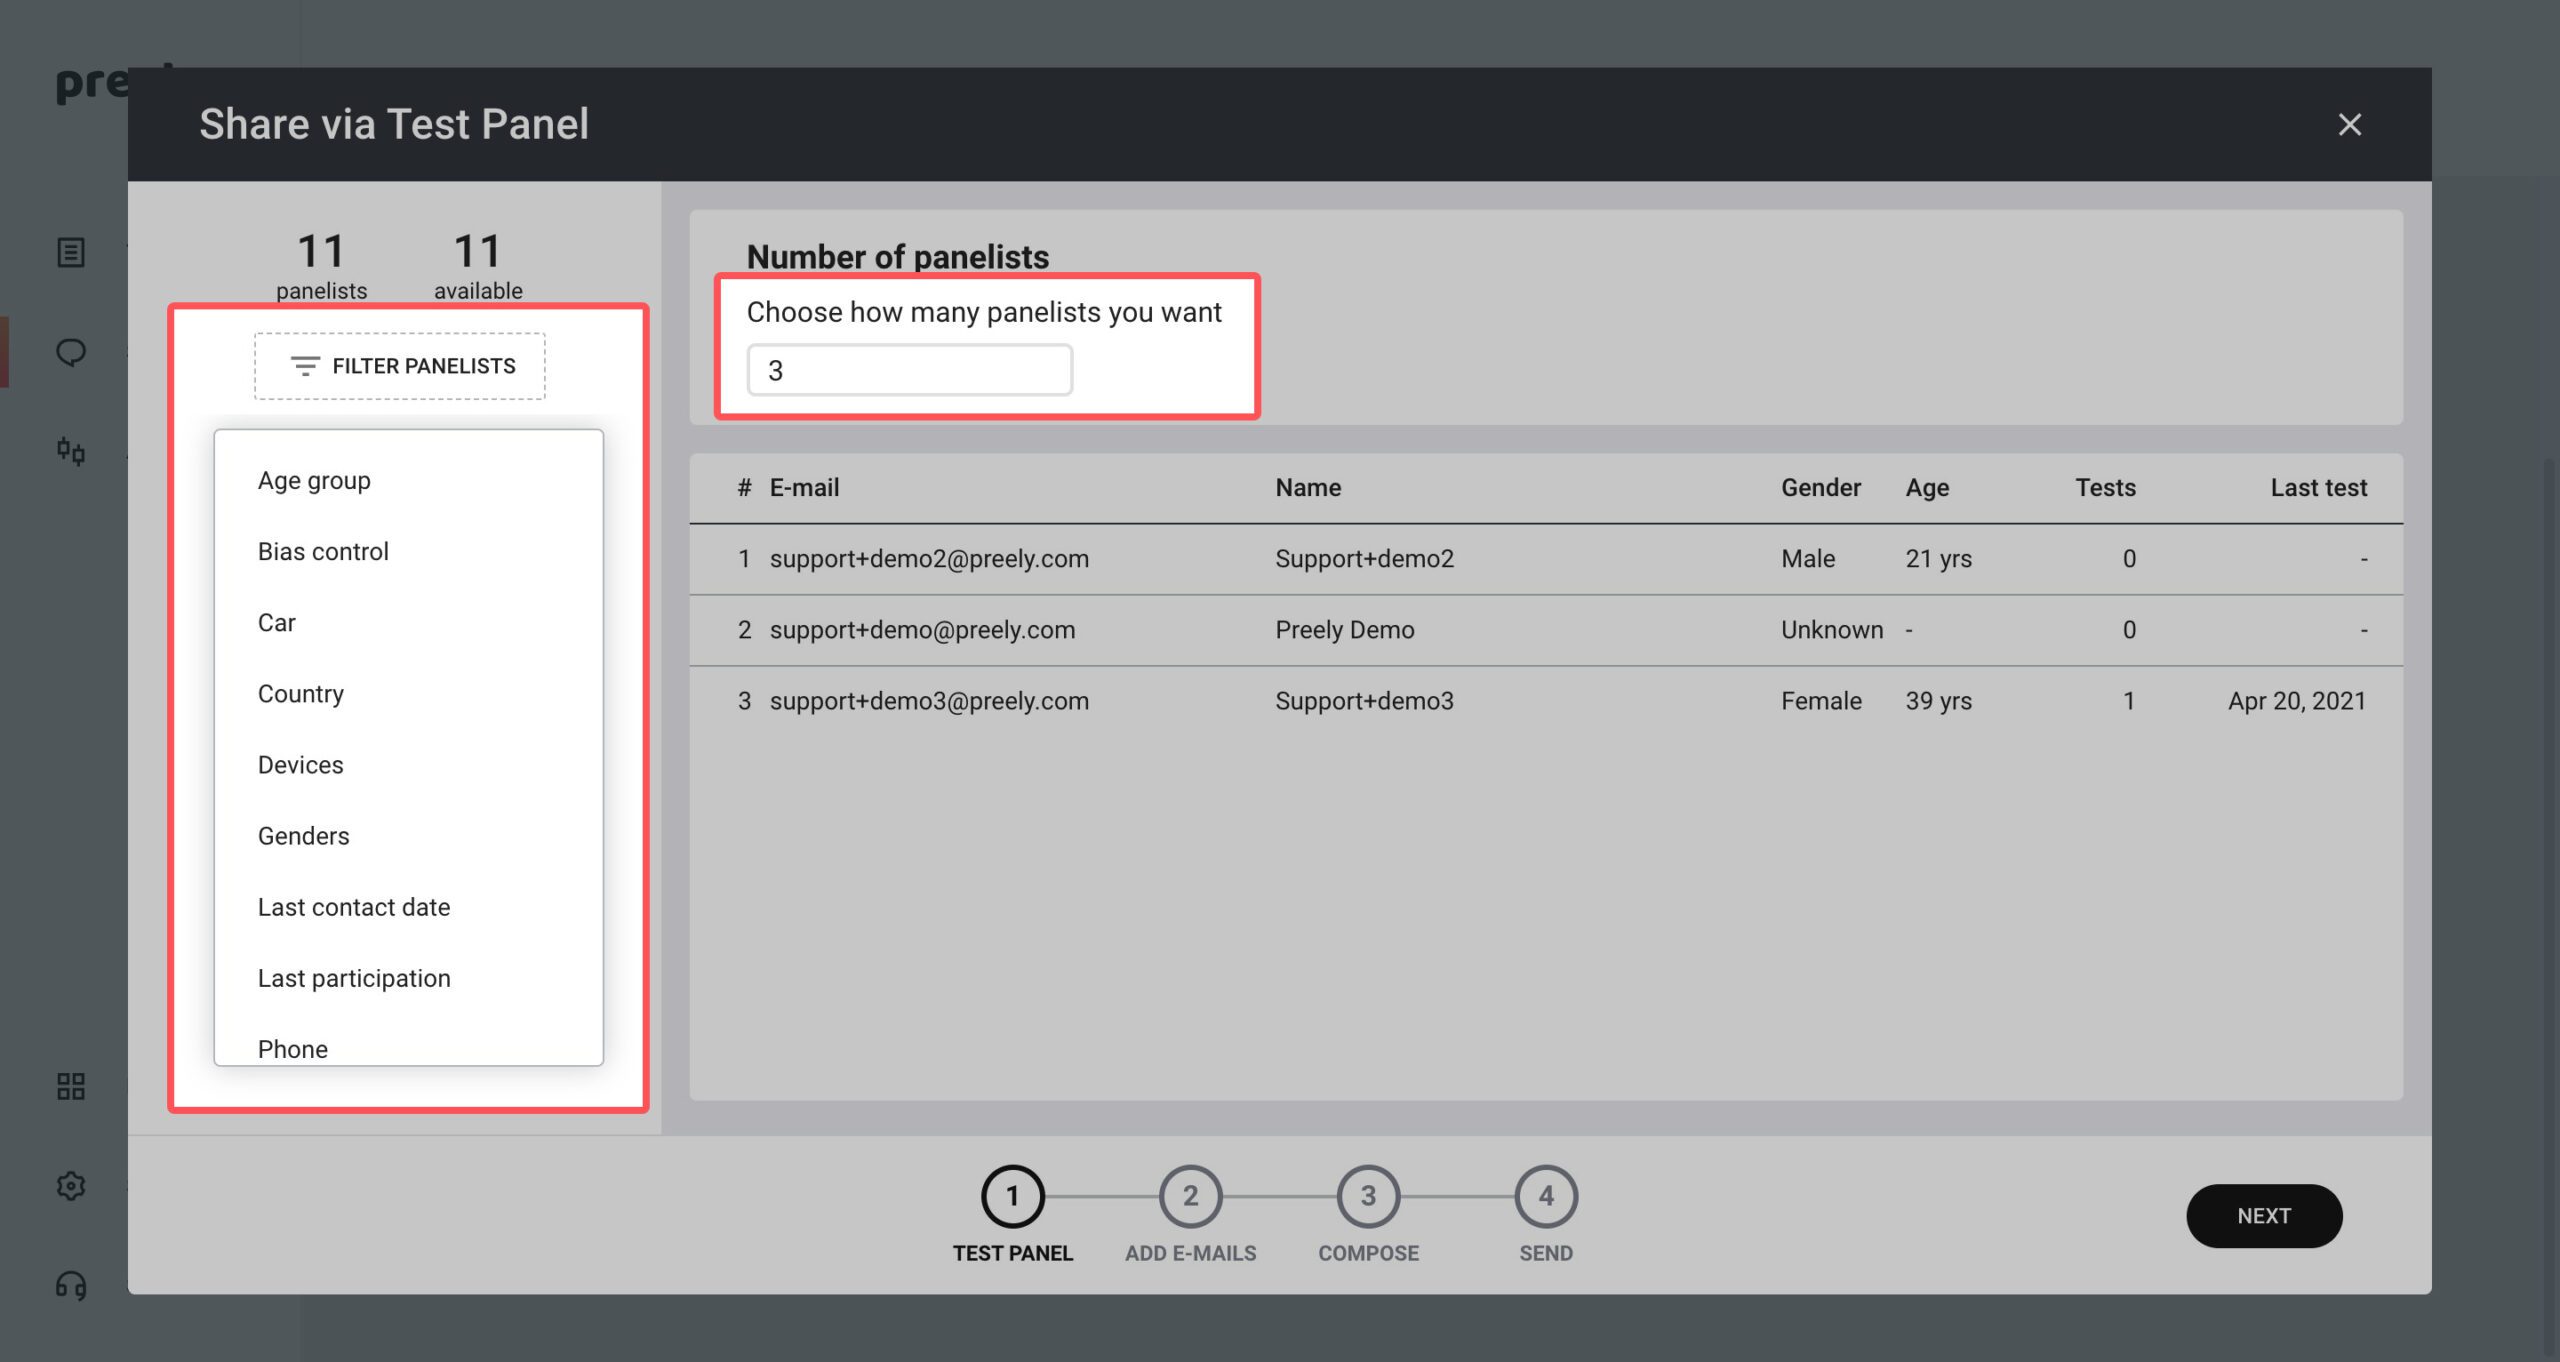Click the Apr 20, 2021 date cell
This screenshot has width=2560, height=1362.
[2297, 701]
